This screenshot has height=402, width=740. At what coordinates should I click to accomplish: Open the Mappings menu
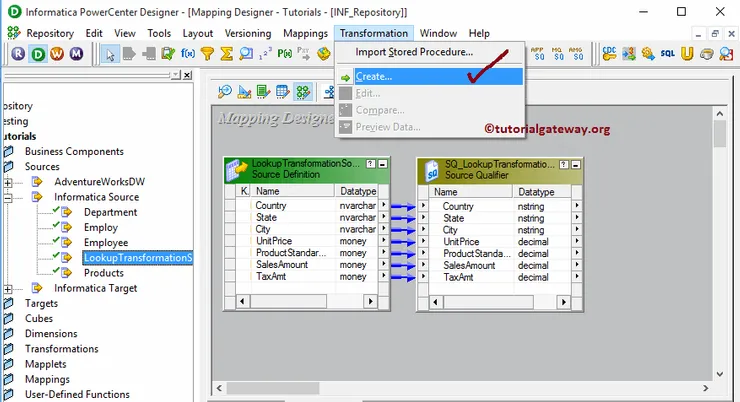coord(305,34)
